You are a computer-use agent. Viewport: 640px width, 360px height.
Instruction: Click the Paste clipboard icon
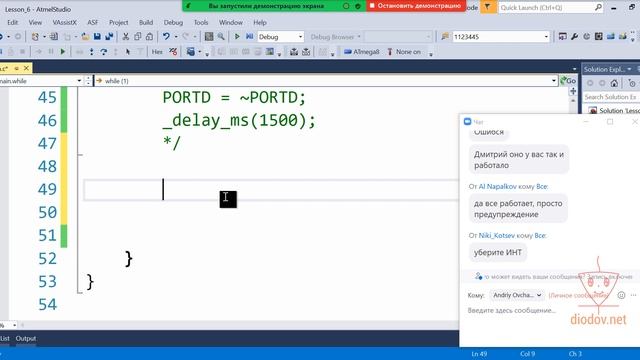[149, 37]
